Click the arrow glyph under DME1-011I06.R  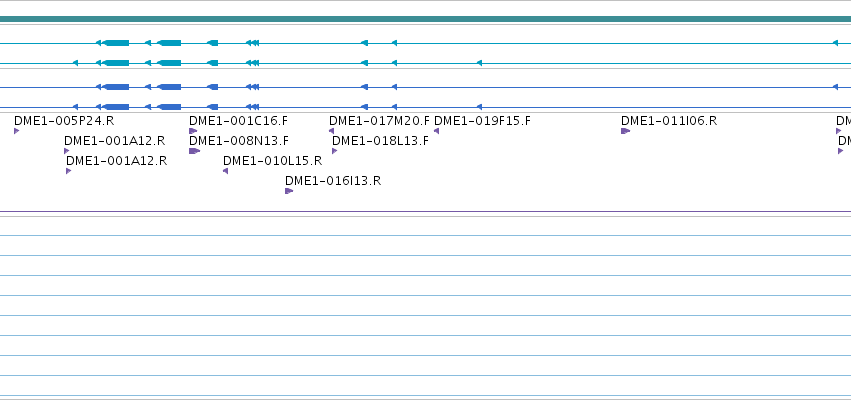tap(625, 131)
